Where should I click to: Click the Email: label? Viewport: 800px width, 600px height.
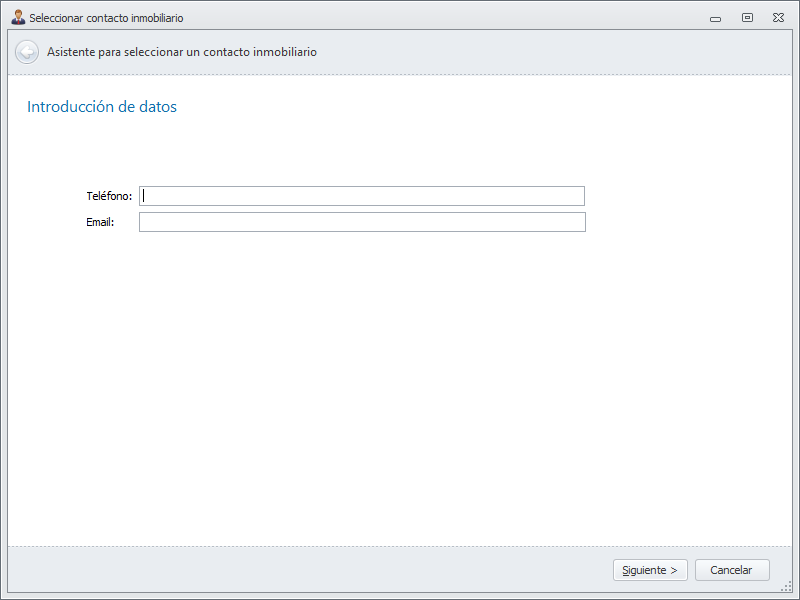point(100,222)
